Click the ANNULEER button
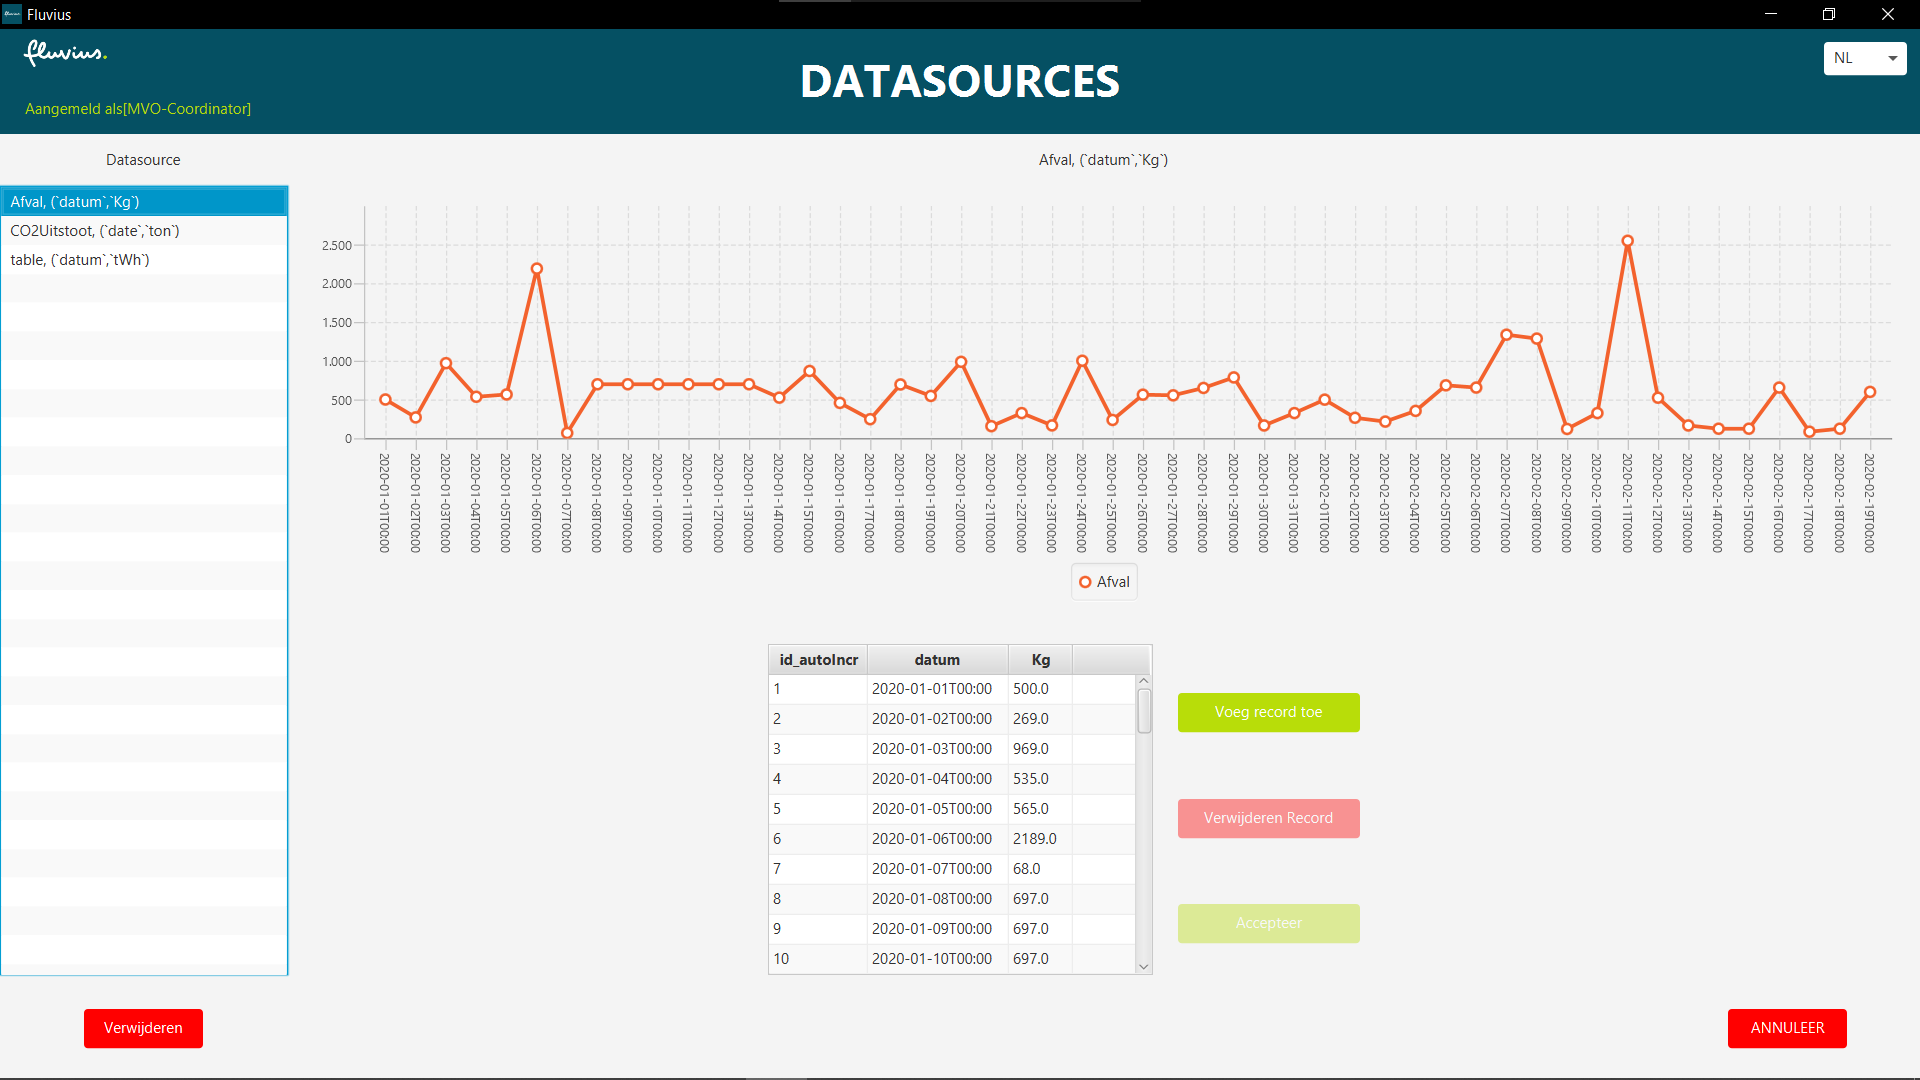Viewport: 1920px width, 1080px height. tap(1786, 1028)
